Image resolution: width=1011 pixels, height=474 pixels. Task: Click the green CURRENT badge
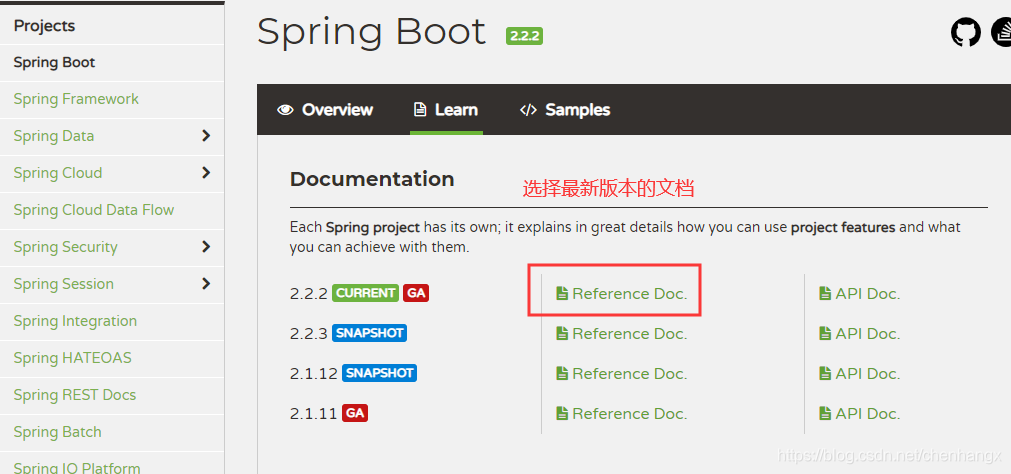pyautogui.click(x=366, y=293)
